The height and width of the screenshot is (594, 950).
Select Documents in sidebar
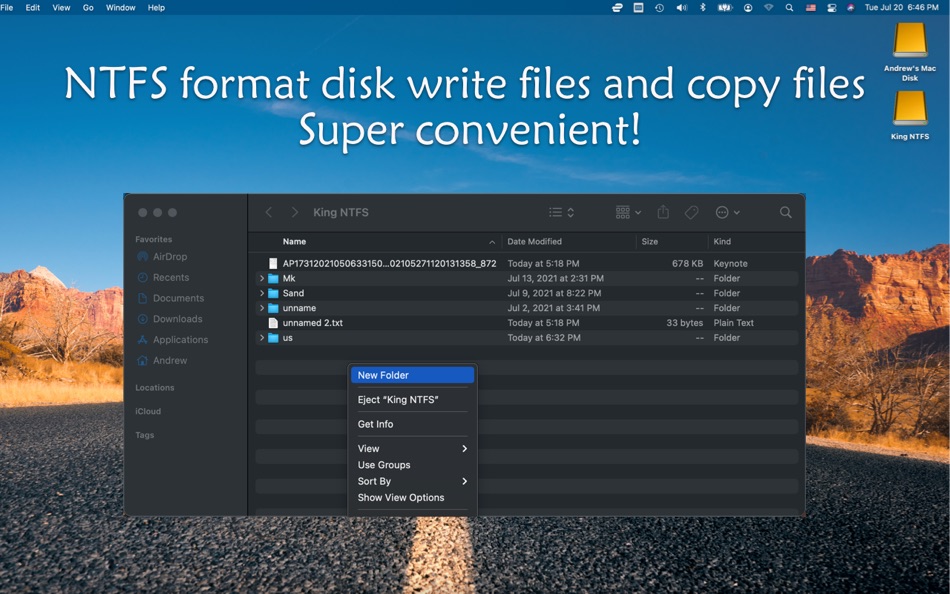point(171,298)
